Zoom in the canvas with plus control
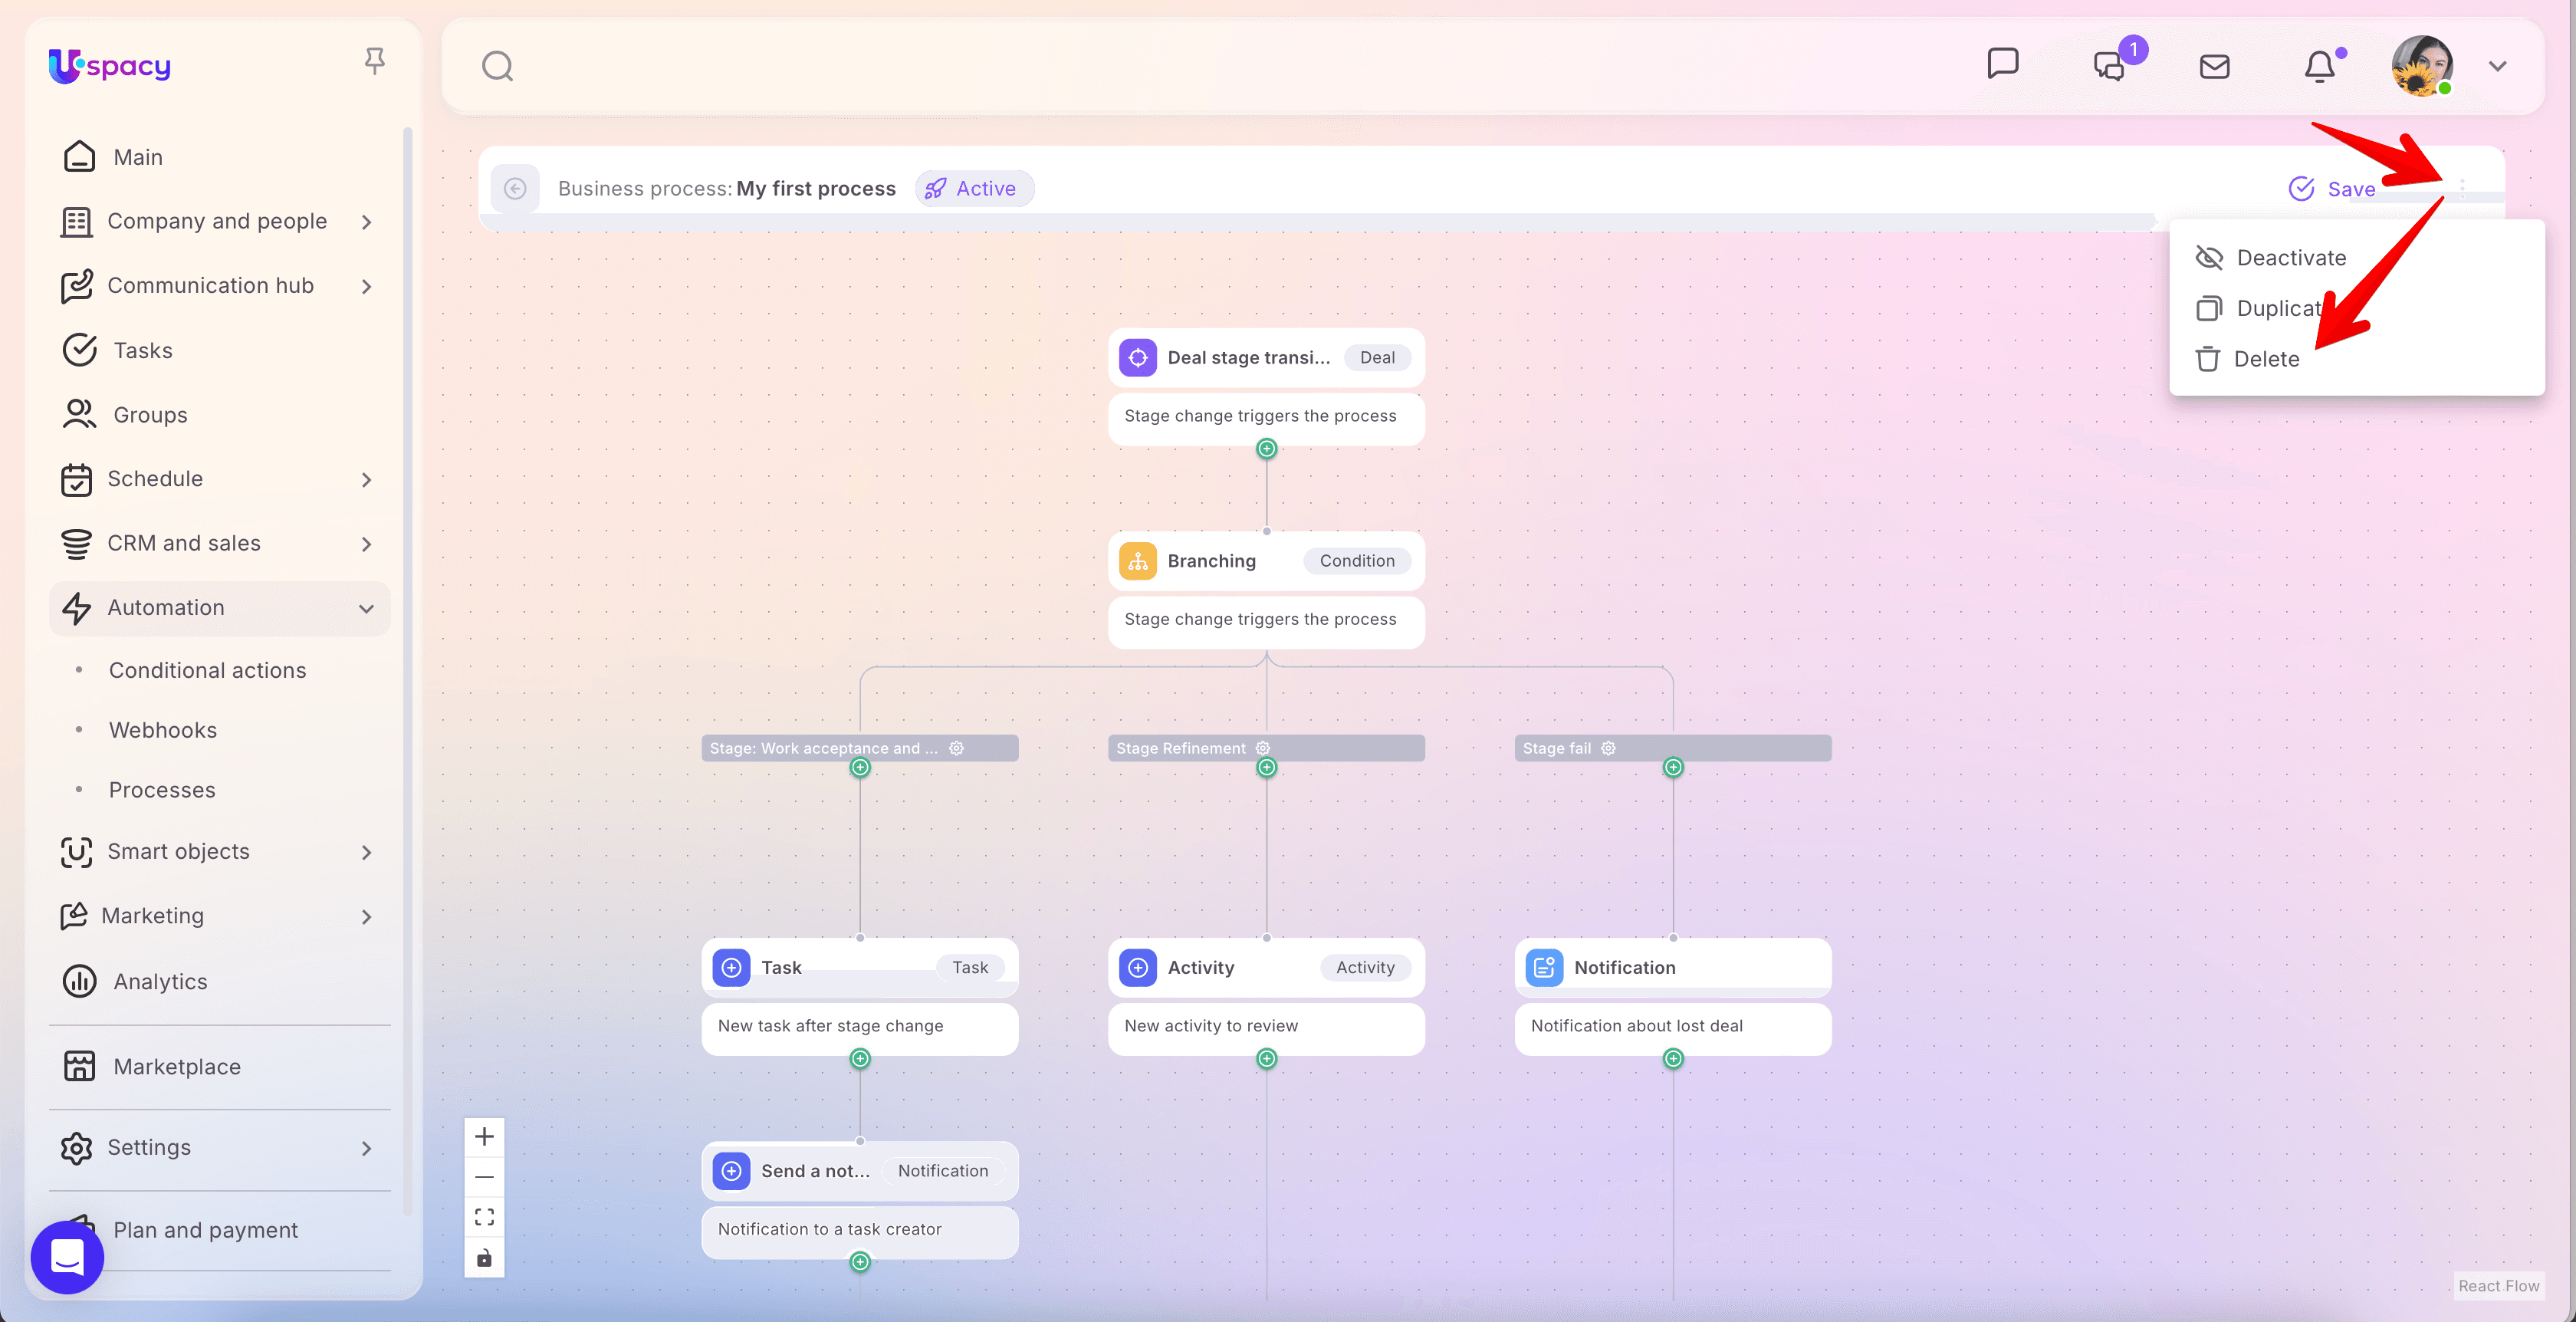The width and height of the screenshot is (2576, 1322). (x=484, y=1137)
